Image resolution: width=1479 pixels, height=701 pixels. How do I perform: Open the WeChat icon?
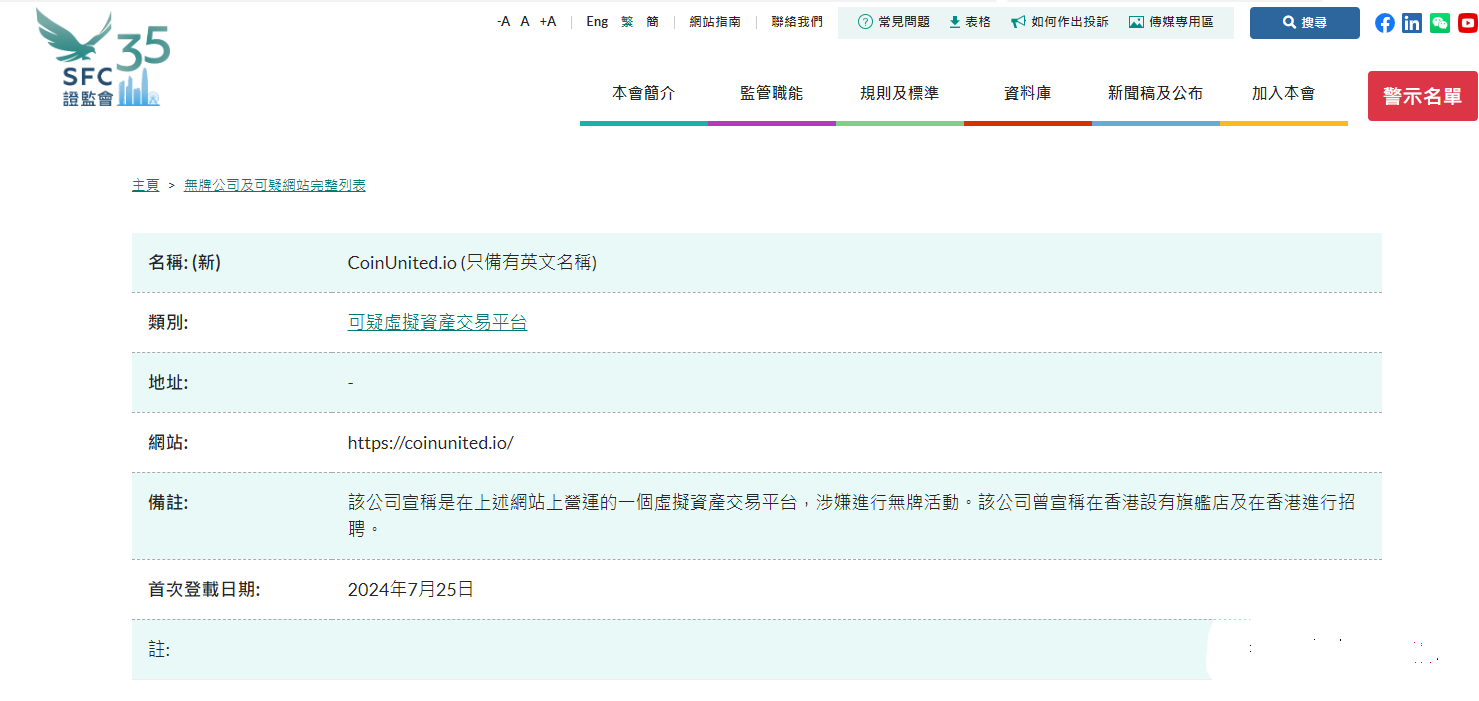point(1439,22)
